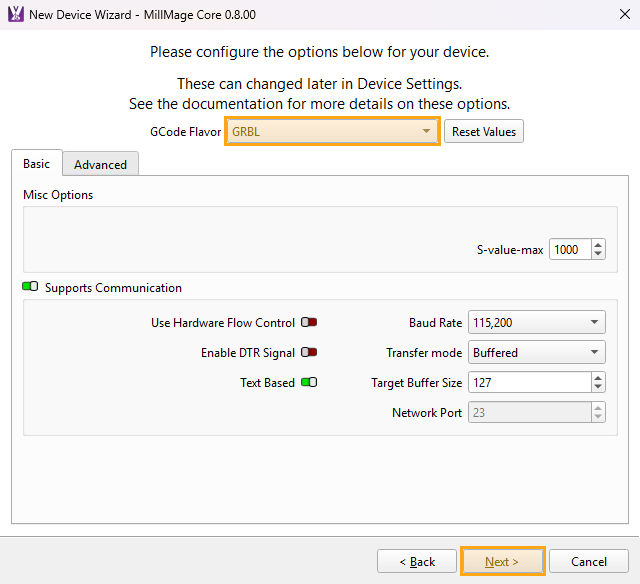This screenshot has width=640, height=584.
Task: Click the Reset Values button
Action: pos(484,132)
